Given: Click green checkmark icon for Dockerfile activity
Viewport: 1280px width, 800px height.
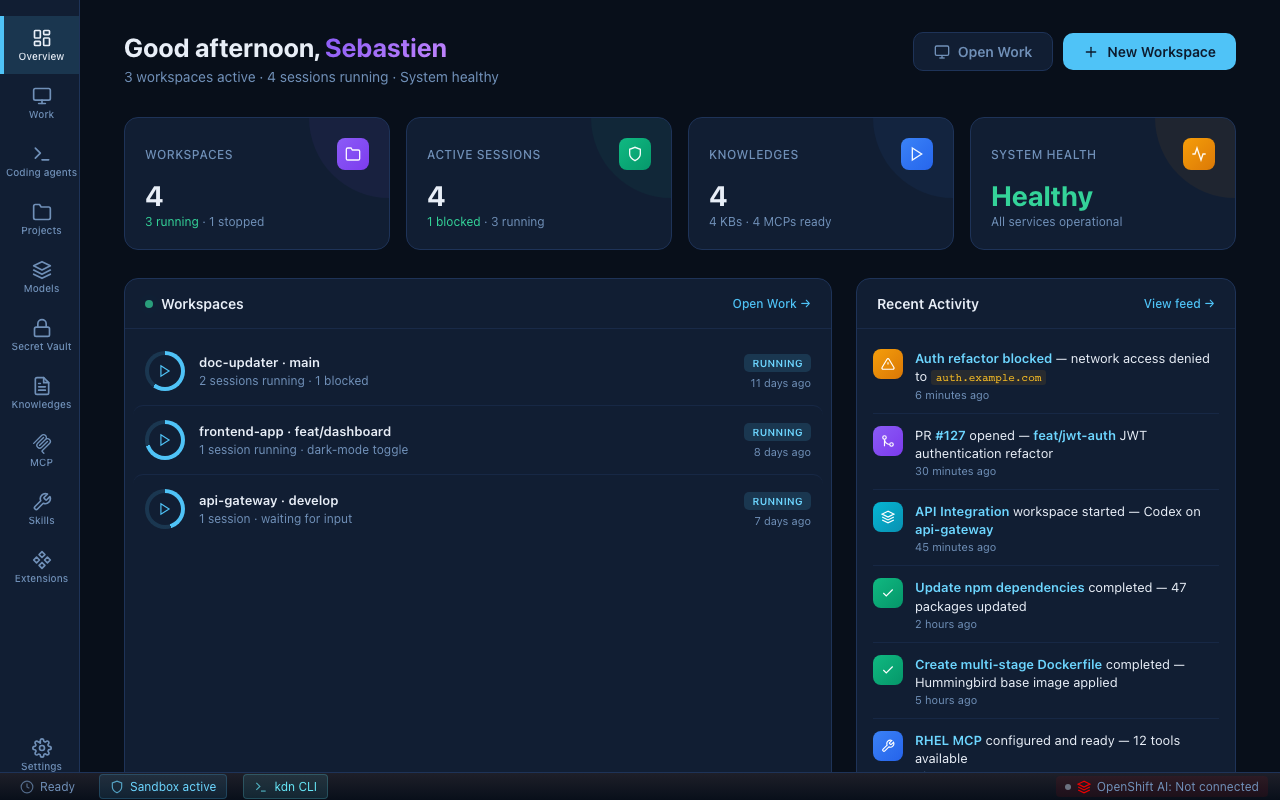Looking at the screenshot, I should point(888,670).
